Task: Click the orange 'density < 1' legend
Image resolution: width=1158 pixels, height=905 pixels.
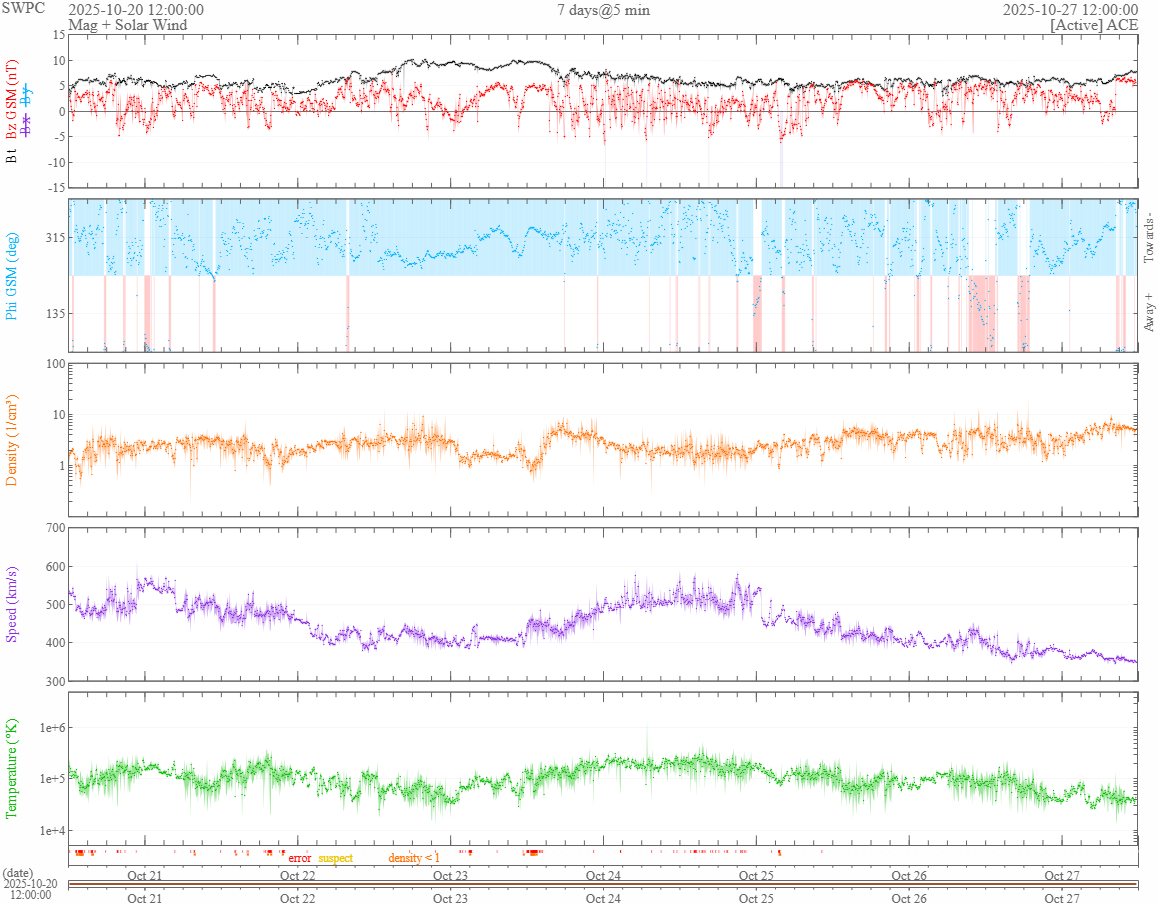Action: [414, 858]
